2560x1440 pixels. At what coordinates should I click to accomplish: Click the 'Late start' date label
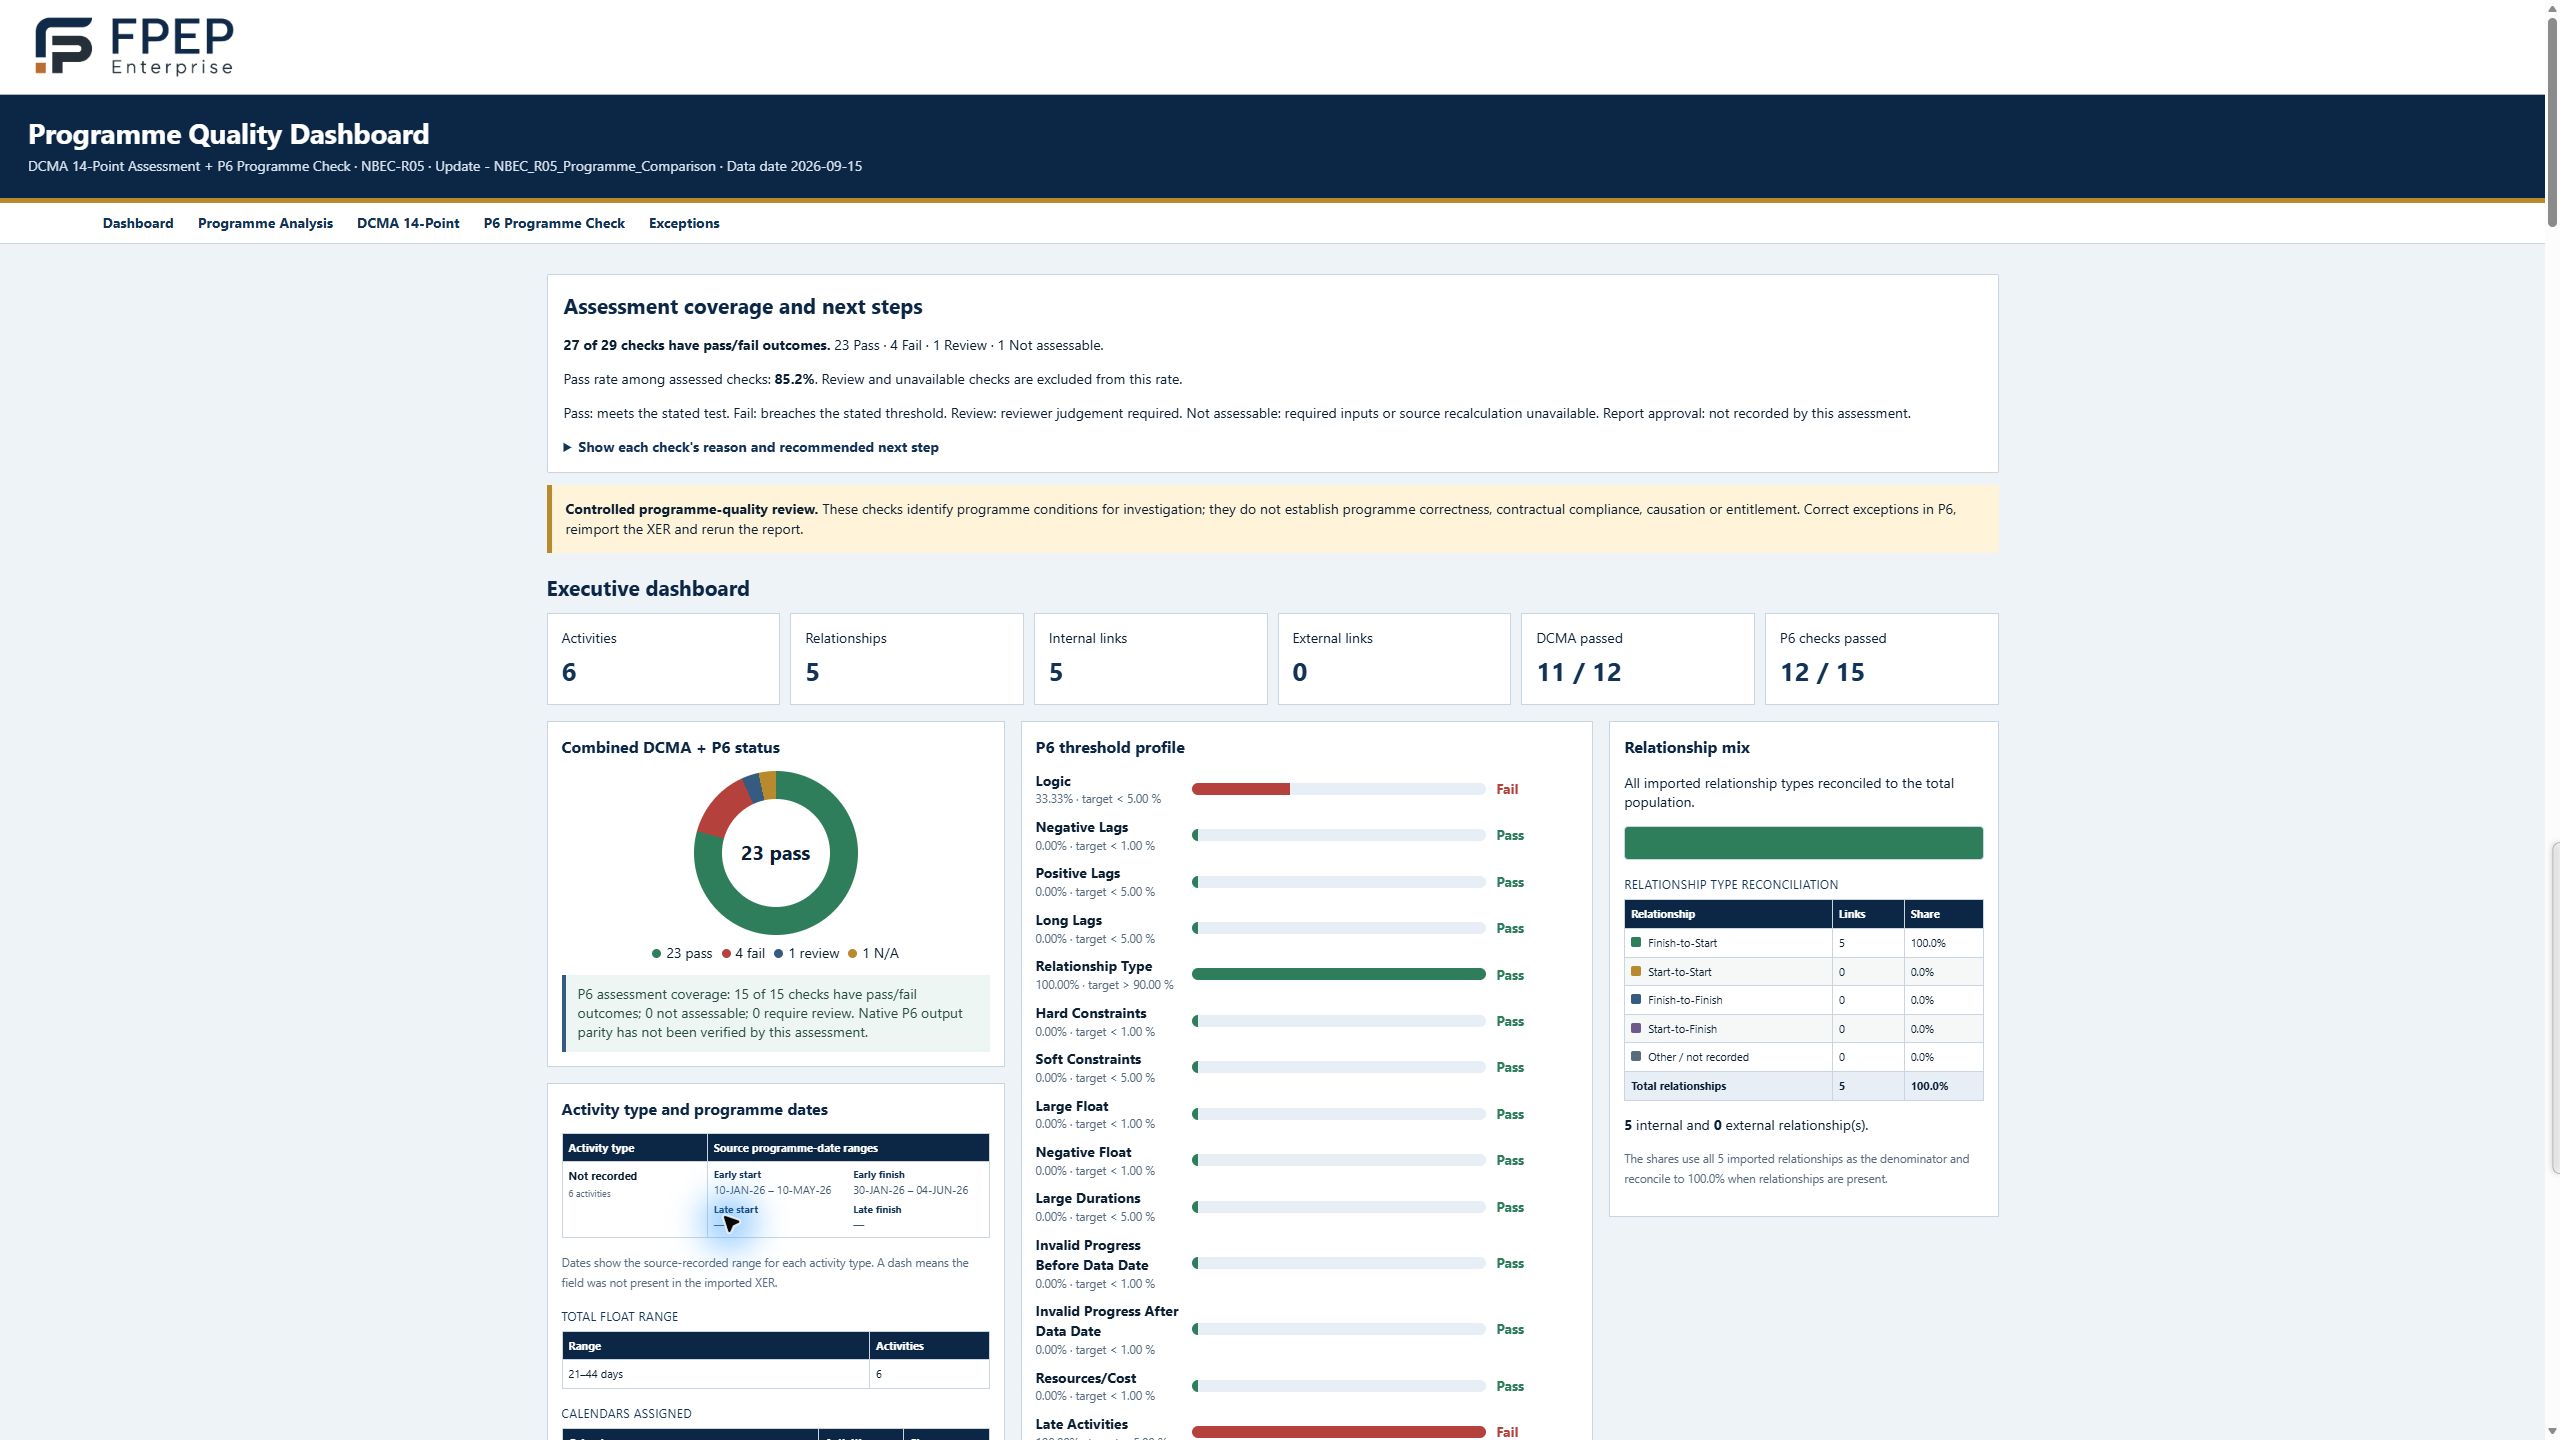tap(736, 1210)
